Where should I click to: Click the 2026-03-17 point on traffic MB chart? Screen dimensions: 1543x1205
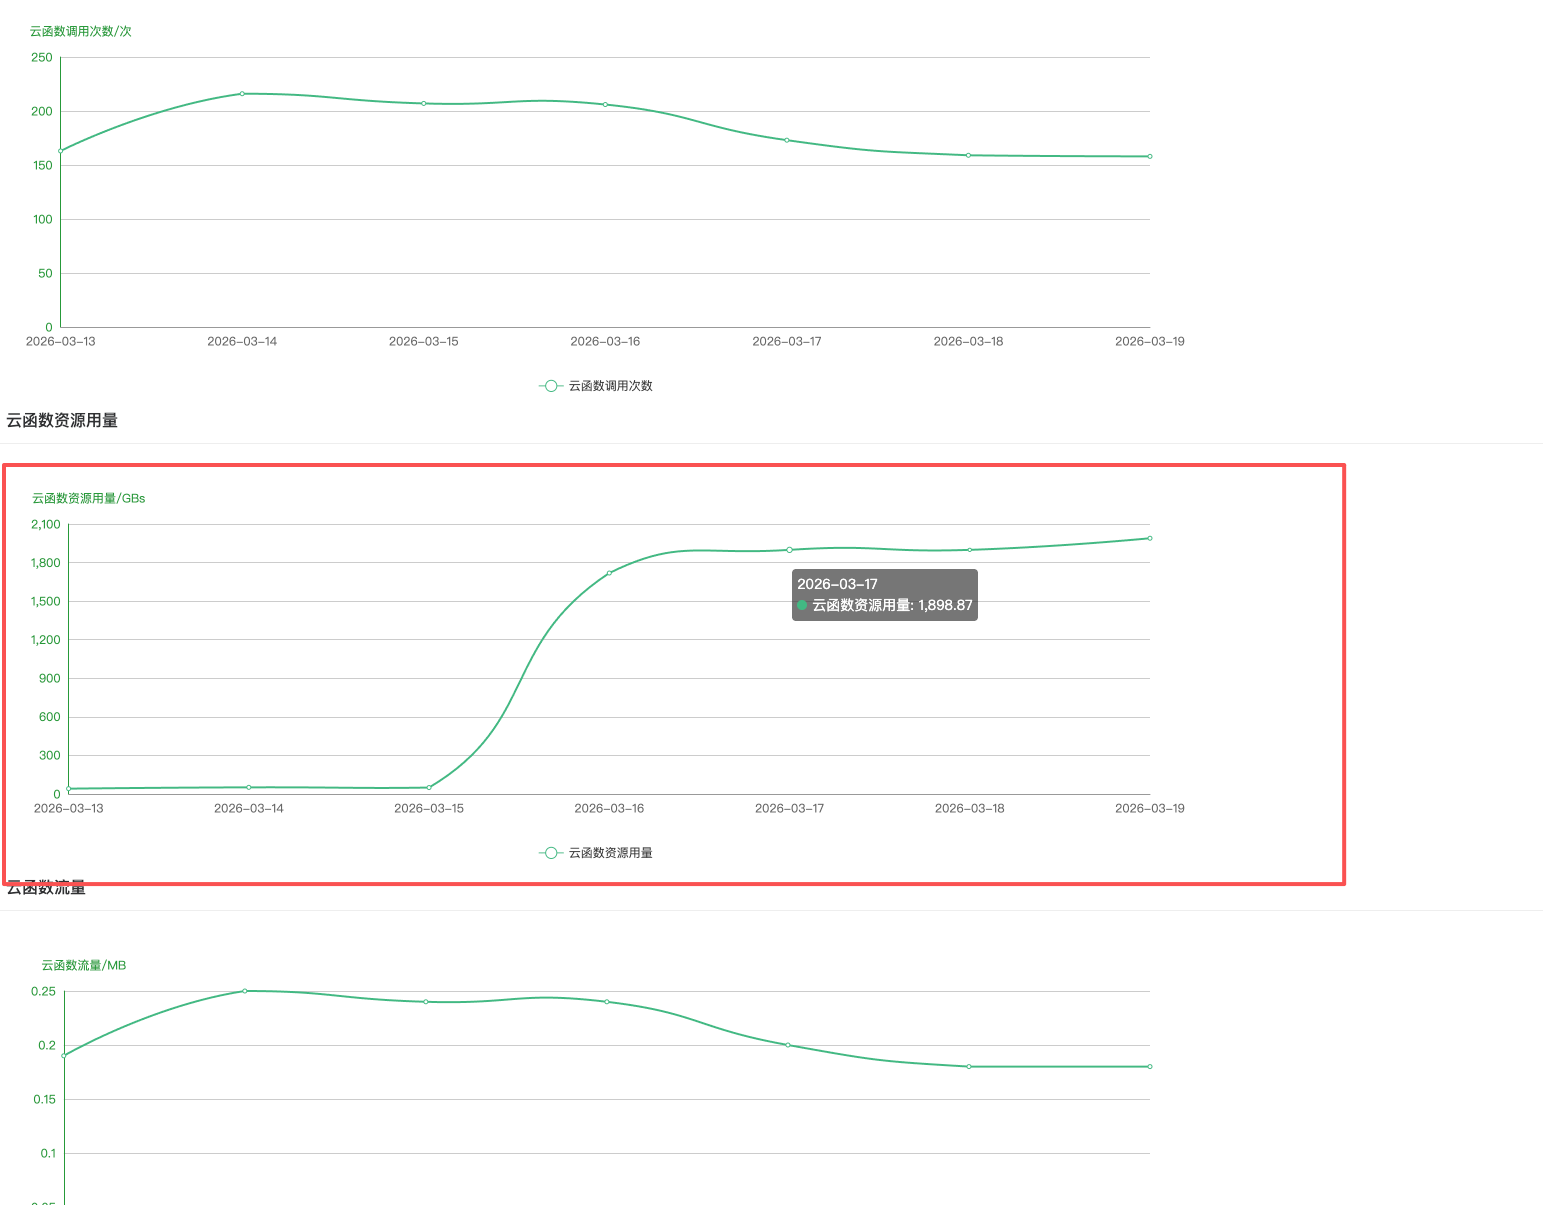(788, 1045)
